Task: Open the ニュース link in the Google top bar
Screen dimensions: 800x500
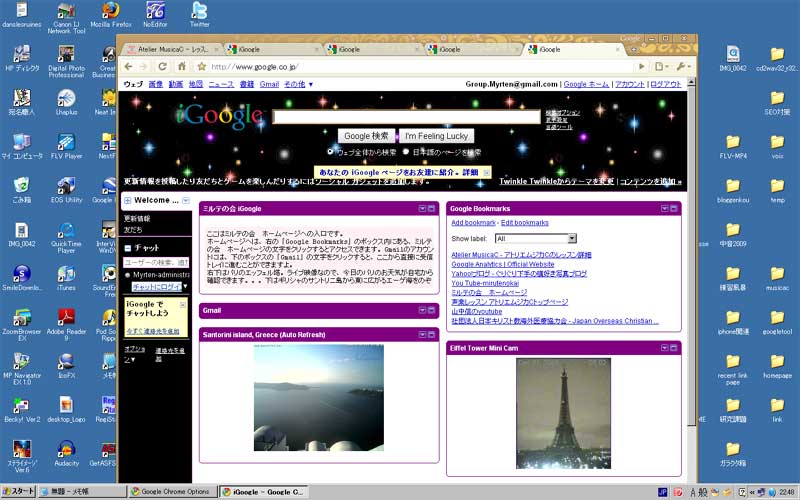Action: 221,84
